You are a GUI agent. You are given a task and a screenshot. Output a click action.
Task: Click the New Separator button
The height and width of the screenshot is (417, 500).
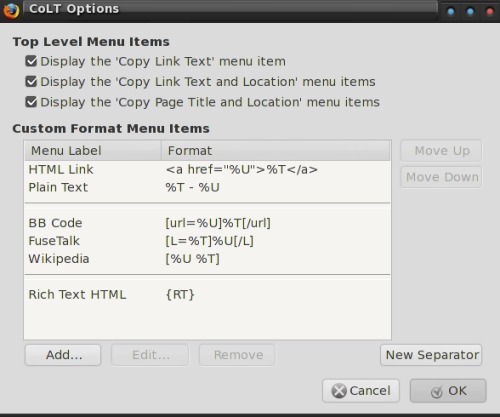pyautogui.click(x=431, y=355)
